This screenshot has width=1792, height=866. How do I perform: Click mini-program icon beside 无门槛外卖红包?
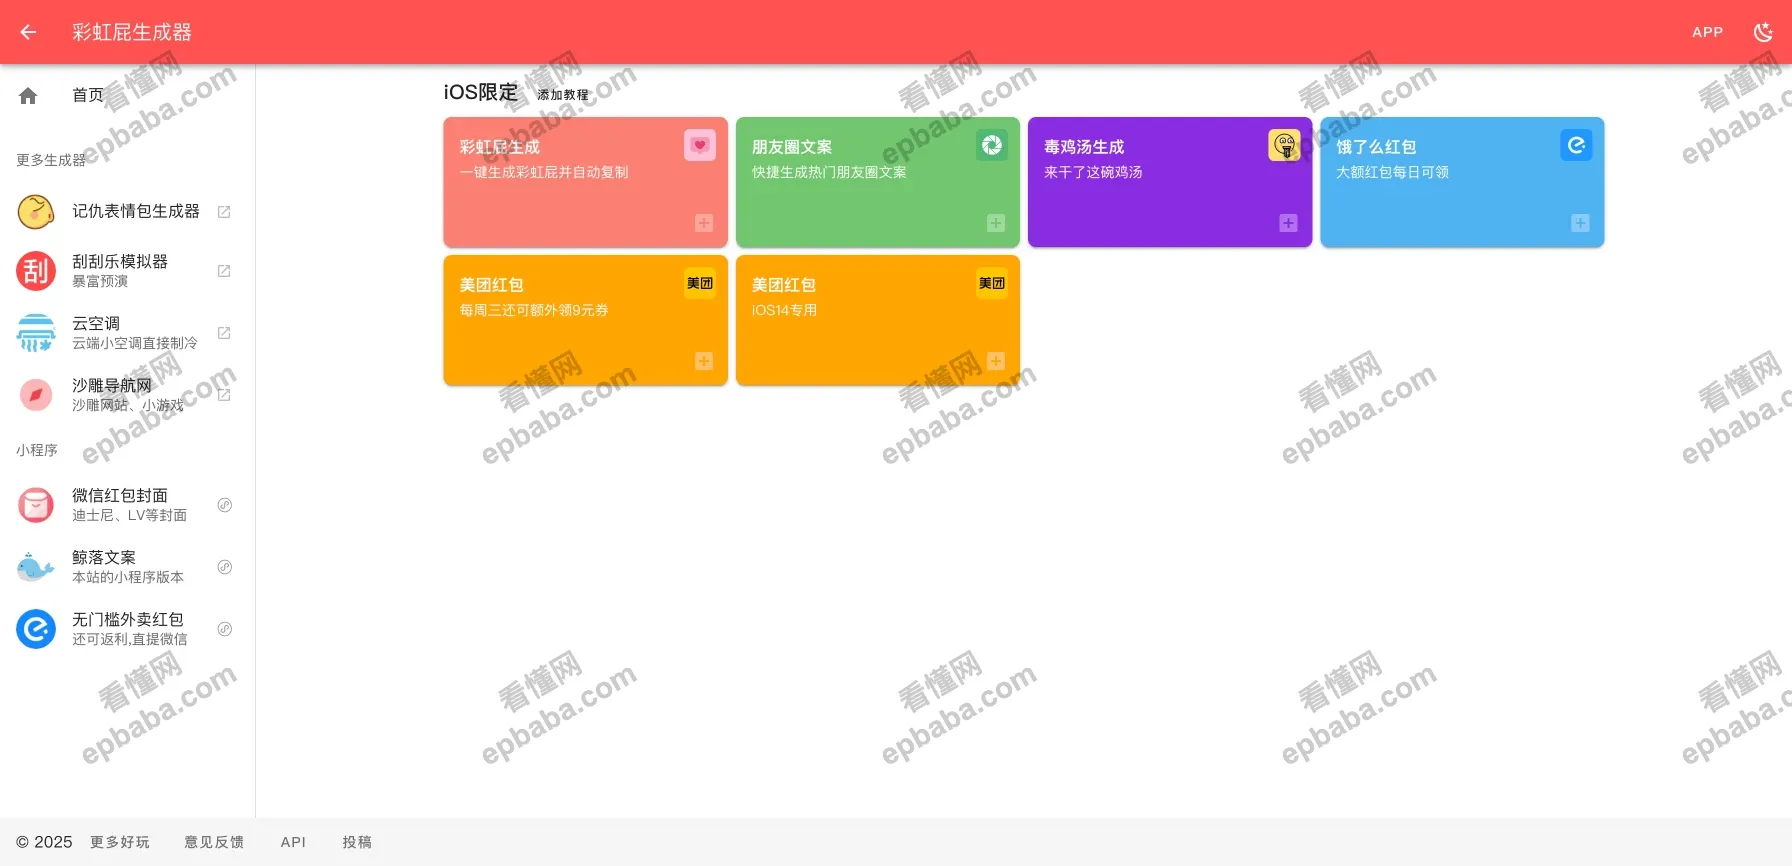click(225, 629)
